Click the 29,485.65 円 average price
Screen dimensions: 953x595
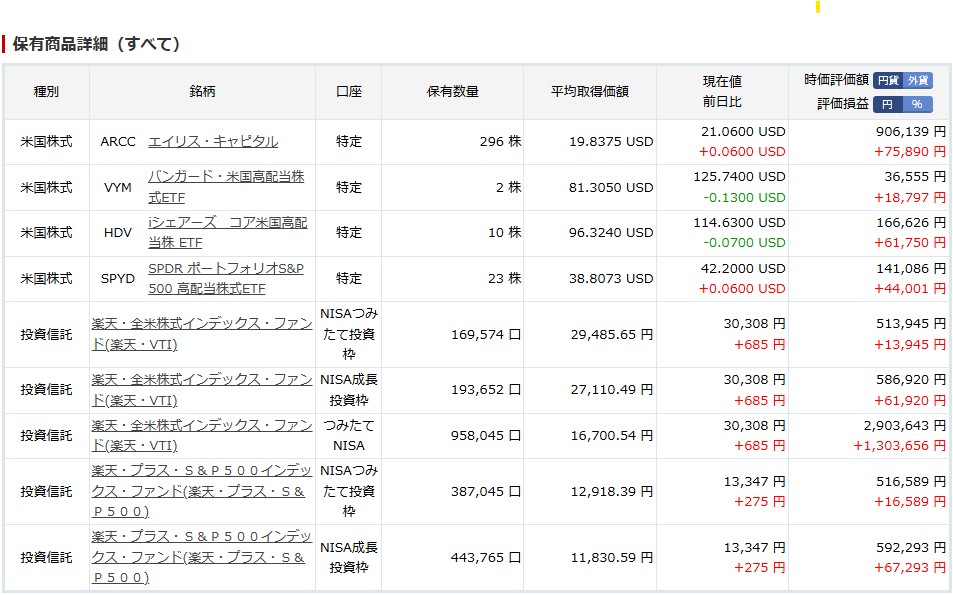pos(611,334)
